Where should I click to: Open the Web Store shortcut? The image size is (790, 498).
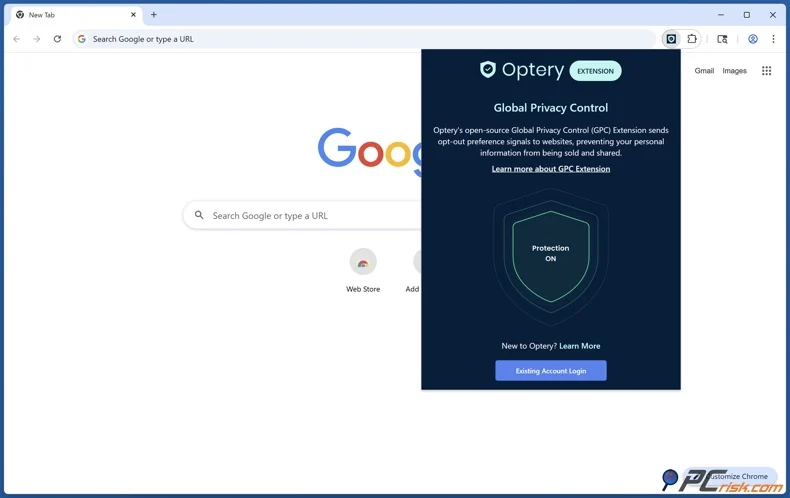[363, 271]
